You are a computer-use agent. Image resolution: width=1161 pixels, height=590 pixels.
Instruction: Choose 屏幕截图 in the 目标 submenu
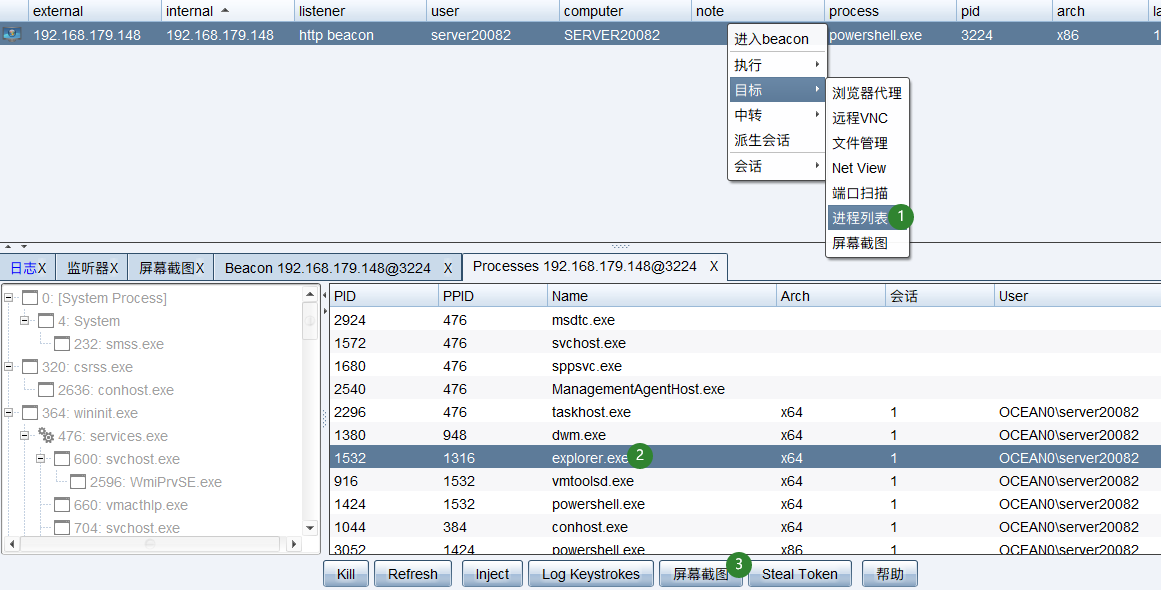(867, 243)
